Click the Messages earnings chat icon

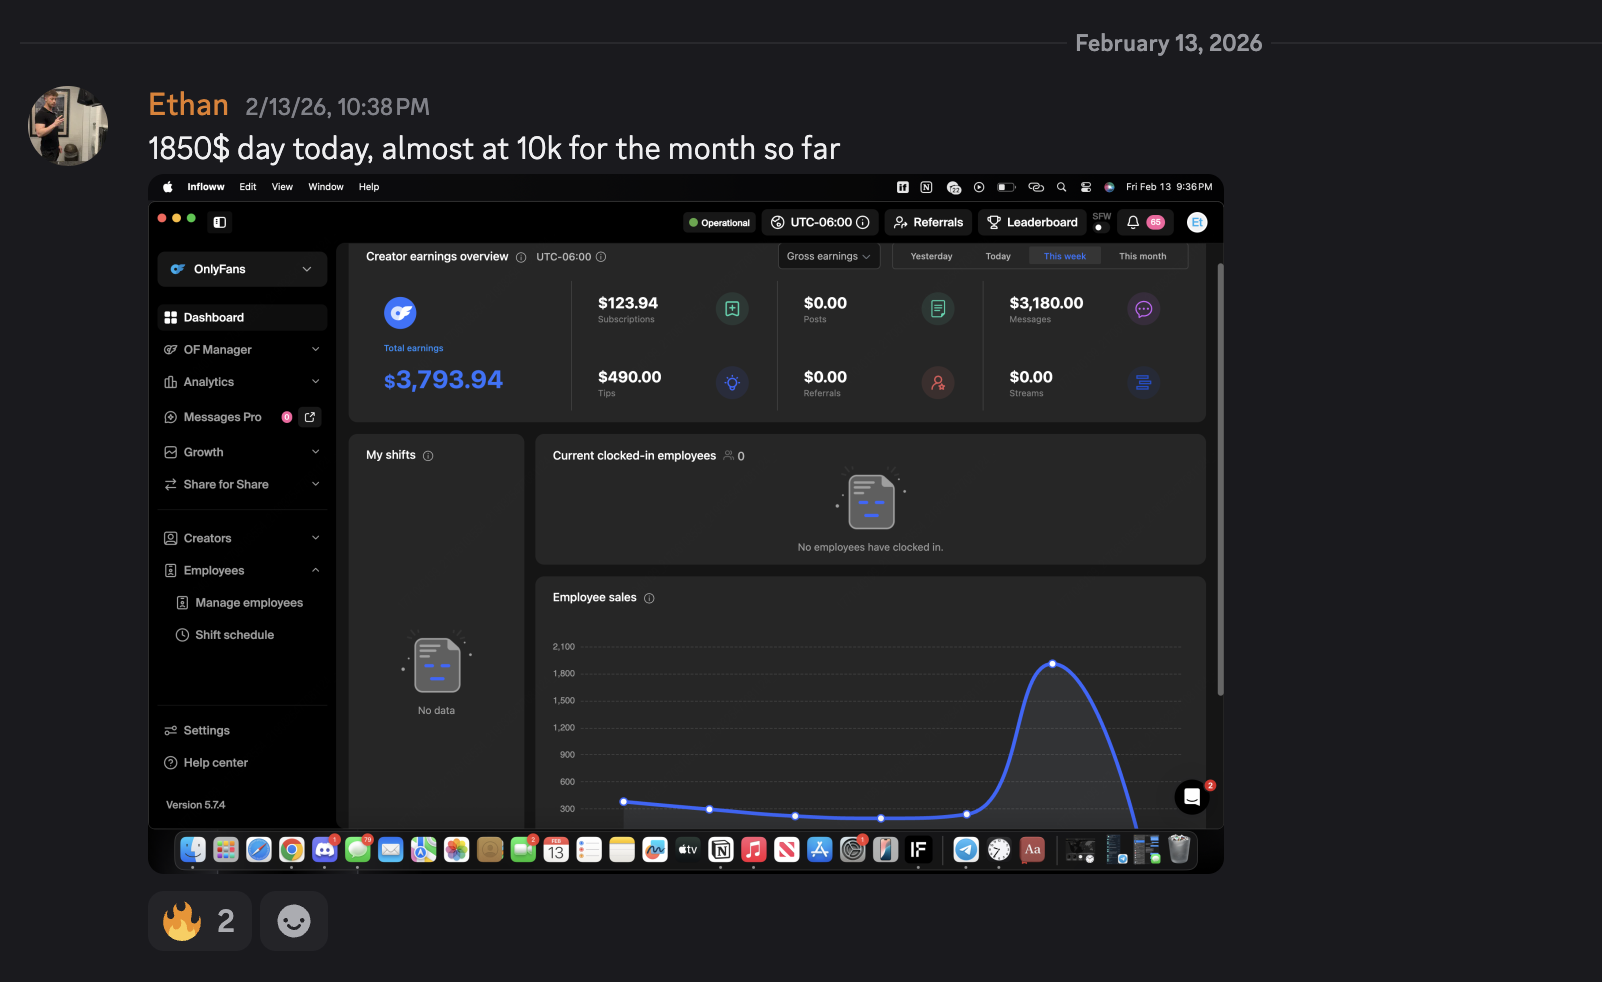1143,309
